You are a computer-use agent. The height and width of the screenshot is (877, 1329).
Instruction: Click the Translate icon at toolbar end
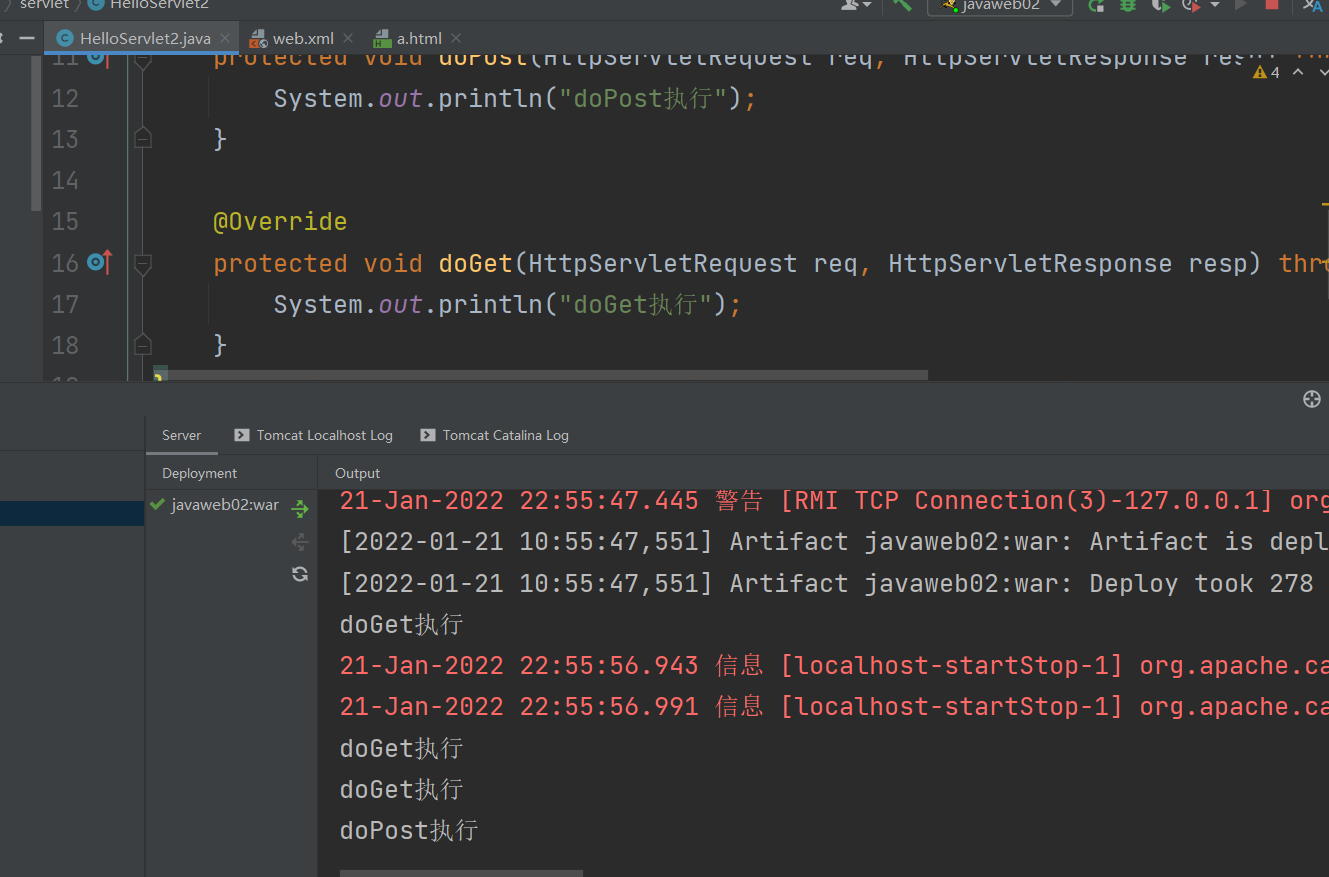[x=1313, y=5]
